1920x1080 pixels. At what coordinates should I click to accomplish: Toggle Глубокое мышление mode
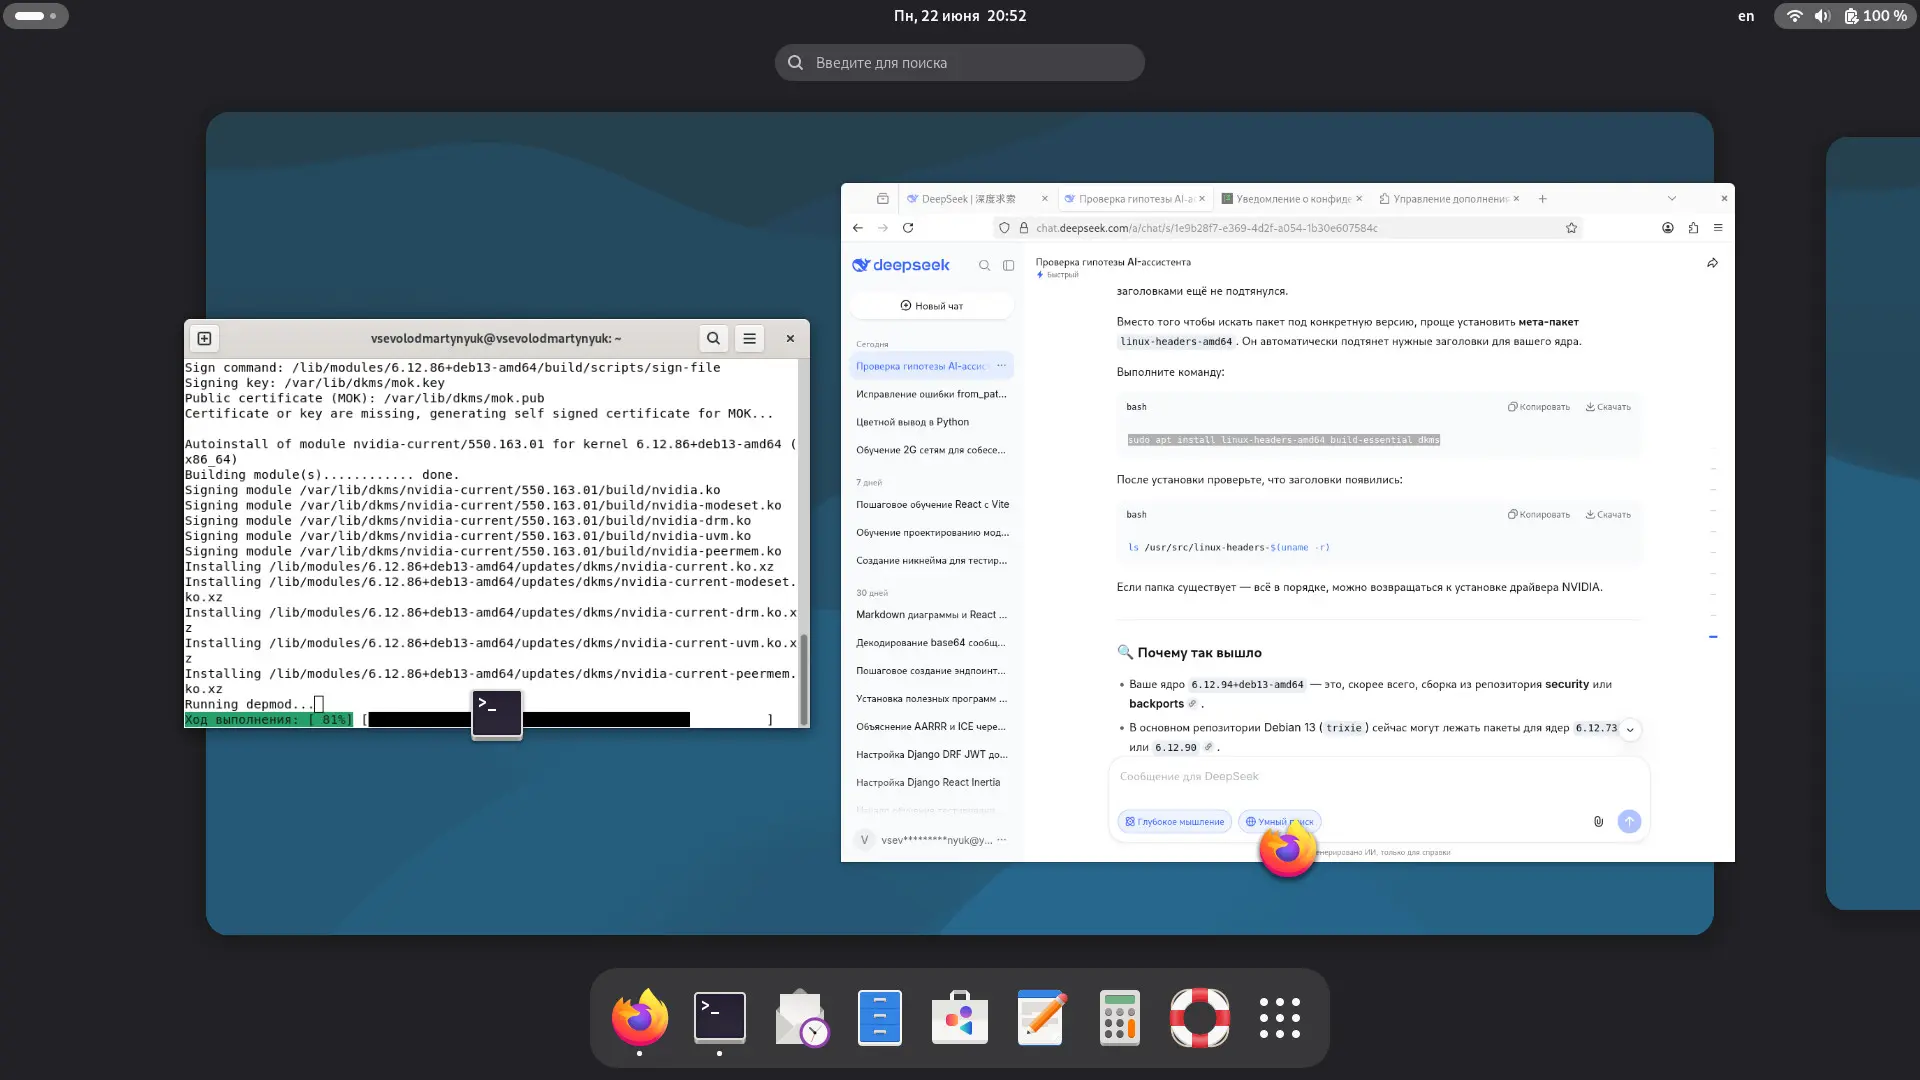coord(1175,822)
